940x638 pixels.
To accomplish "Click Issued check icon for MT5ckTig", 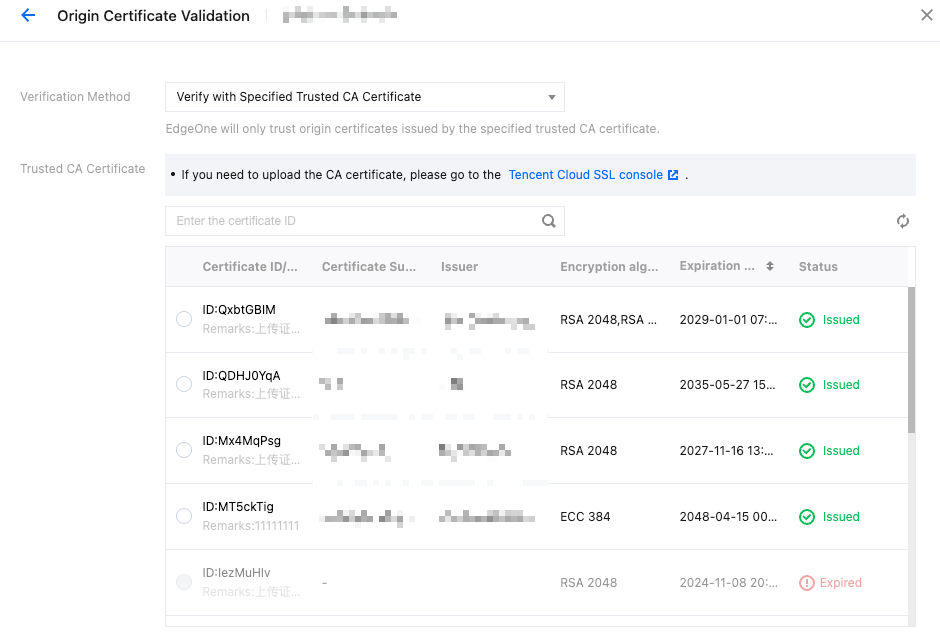I will click(807, 517).
